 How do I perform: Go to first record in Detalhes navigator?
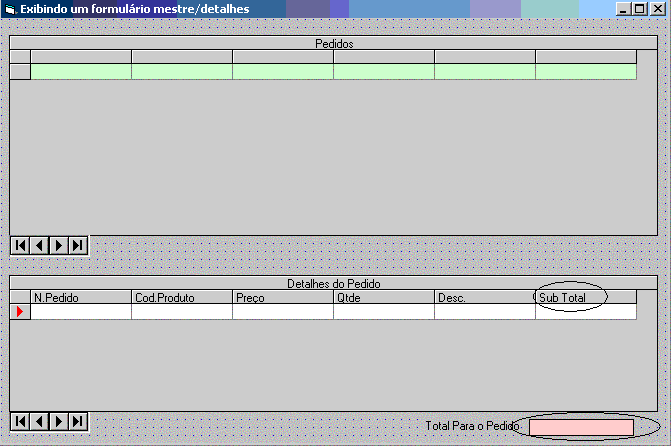point(20,422)
